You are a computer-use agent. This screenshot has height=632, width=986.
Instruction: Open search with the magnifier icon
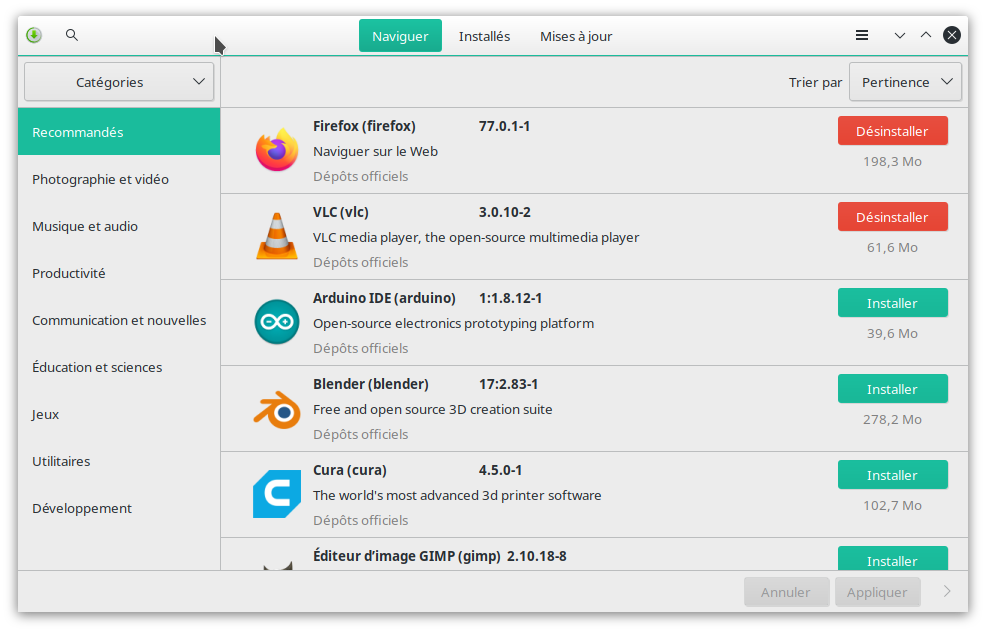72,35
